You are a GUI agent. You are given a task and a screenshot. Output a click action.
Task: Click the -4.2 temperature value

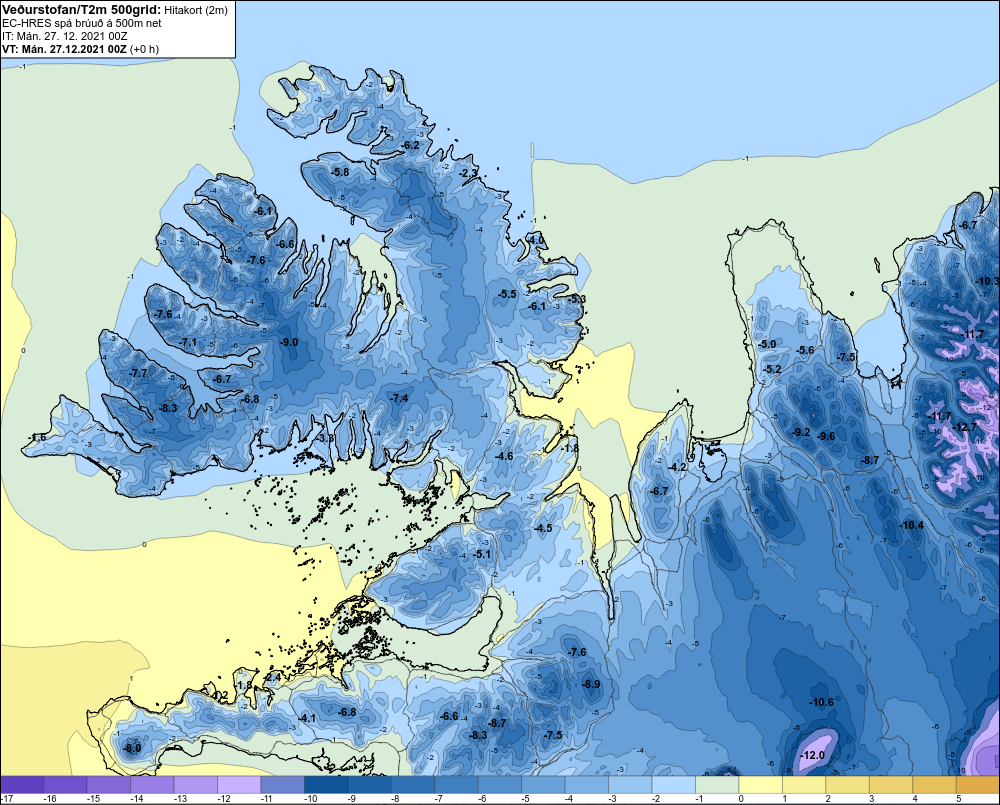(x=677, y=467)
